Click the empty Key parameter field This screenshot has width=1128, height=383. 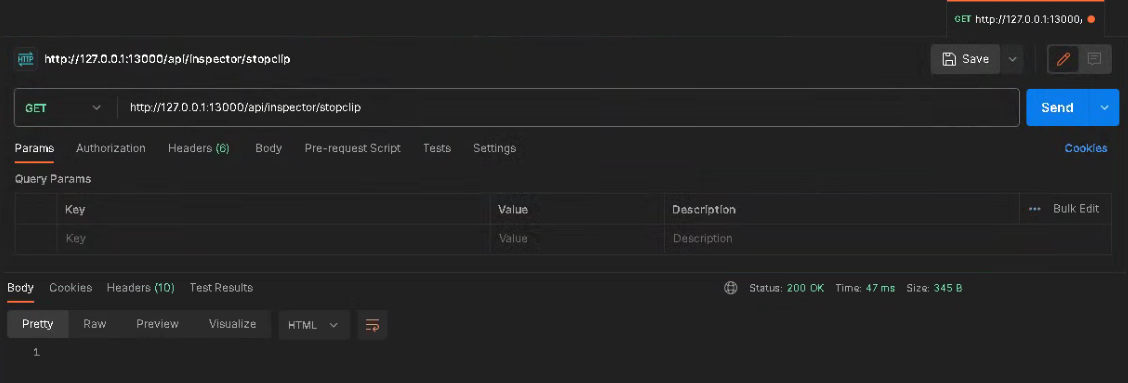[x=273, y=238]
